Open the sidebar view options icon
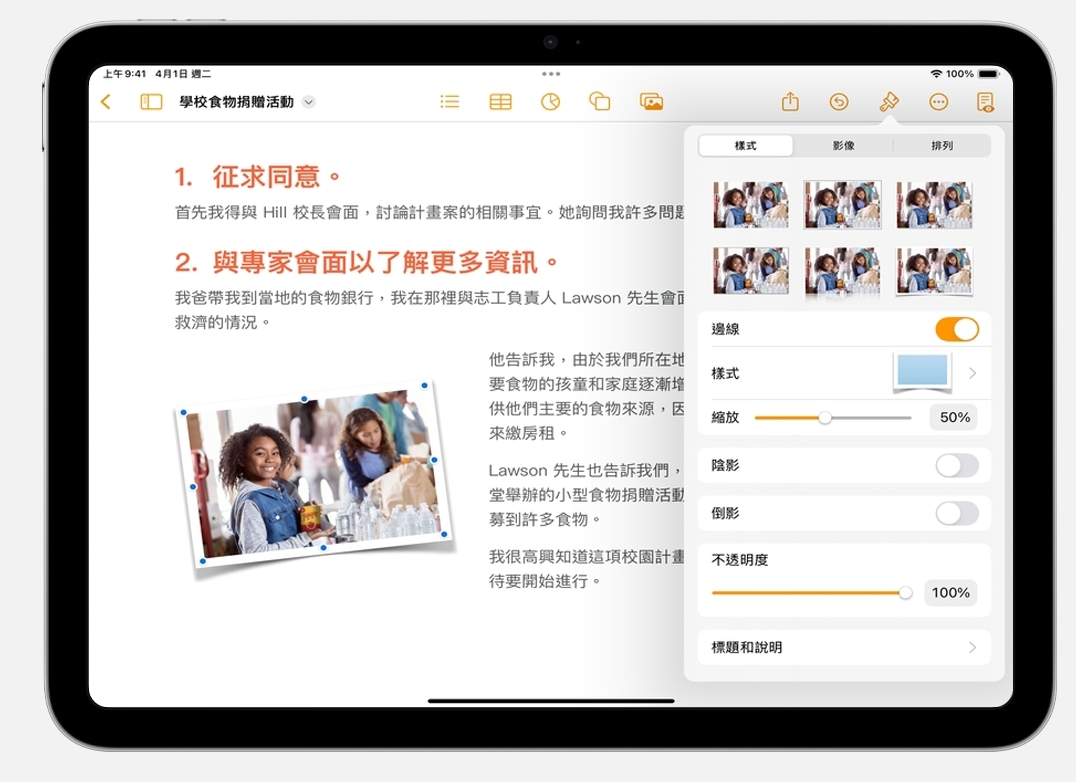This screenshot has width=1076, height=782. click(x=151, y=102)
